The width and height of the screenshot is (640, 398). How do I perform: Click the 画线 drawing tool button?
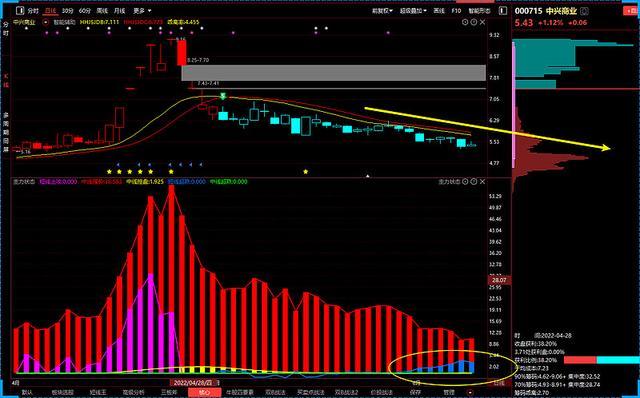pyautogui.click(x=439, y=11)
